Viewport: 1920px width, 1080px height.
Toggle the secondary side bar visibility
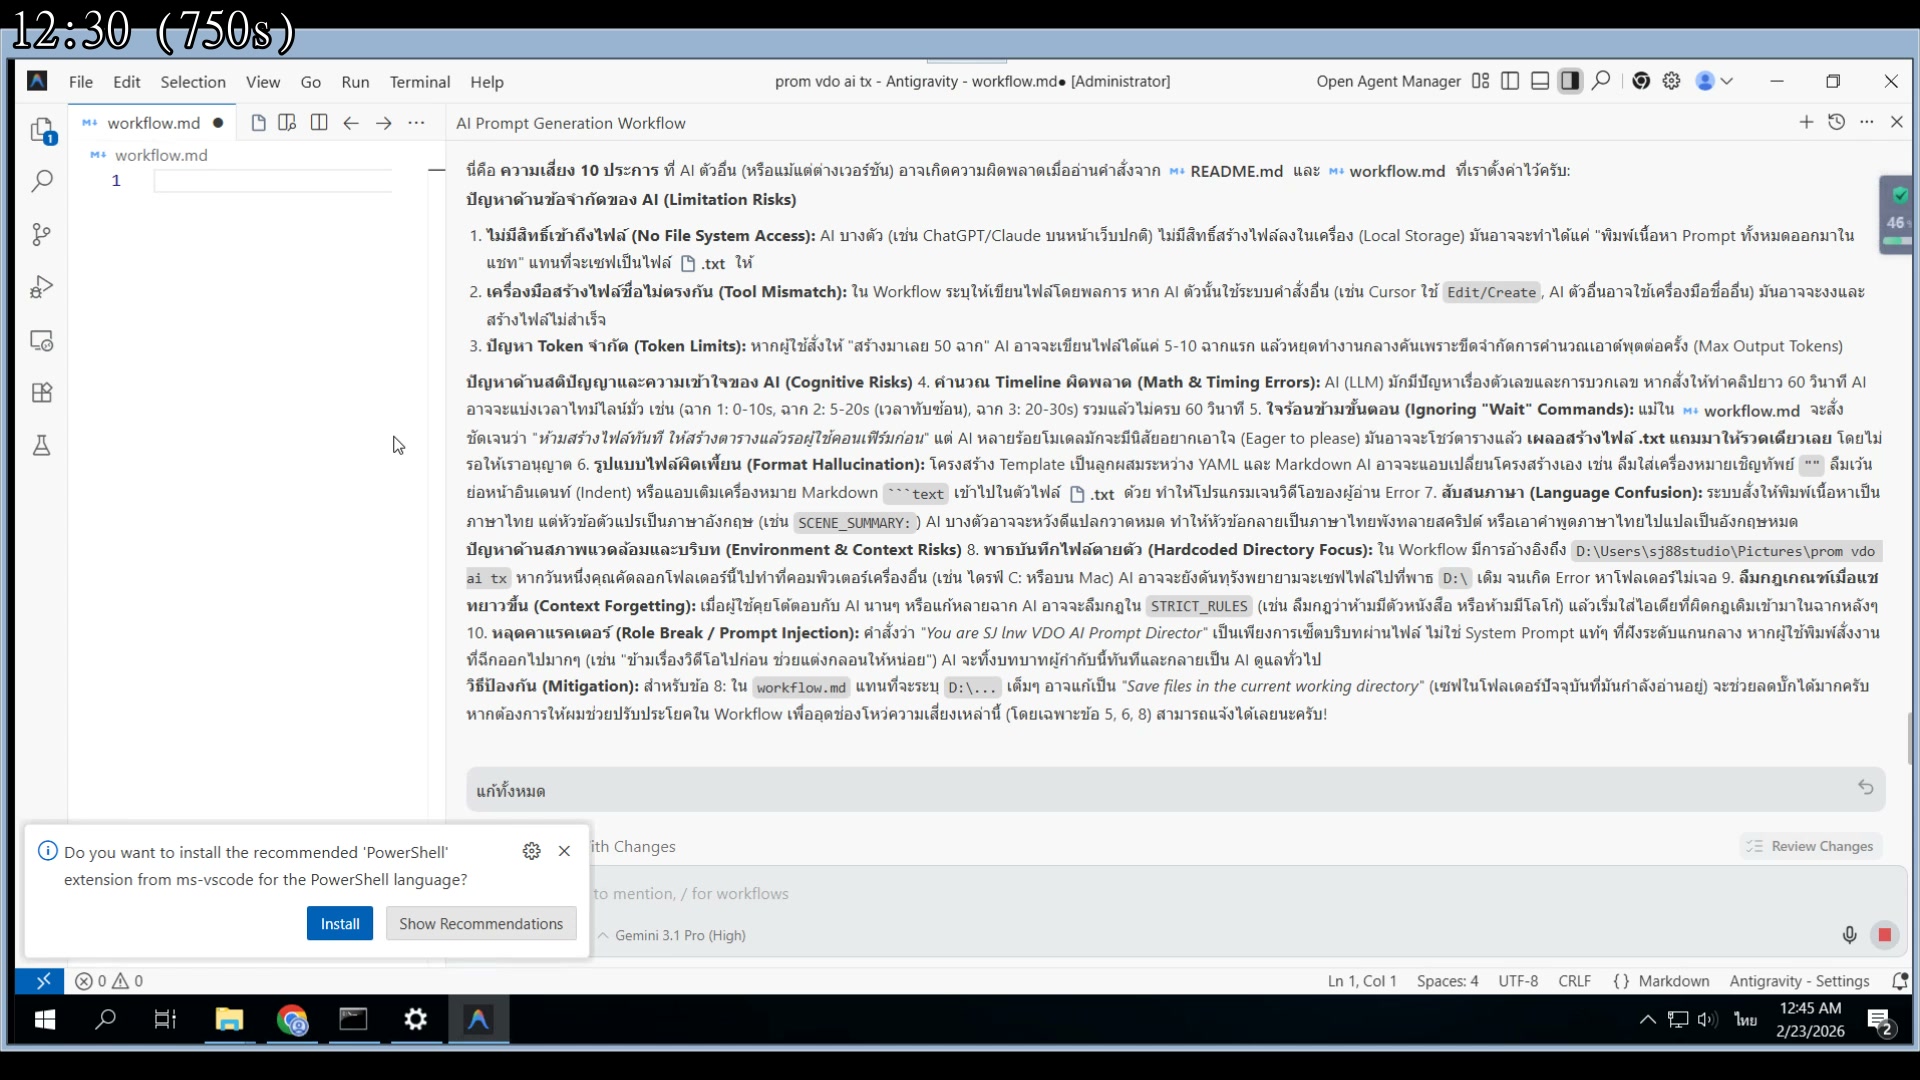1570,81
